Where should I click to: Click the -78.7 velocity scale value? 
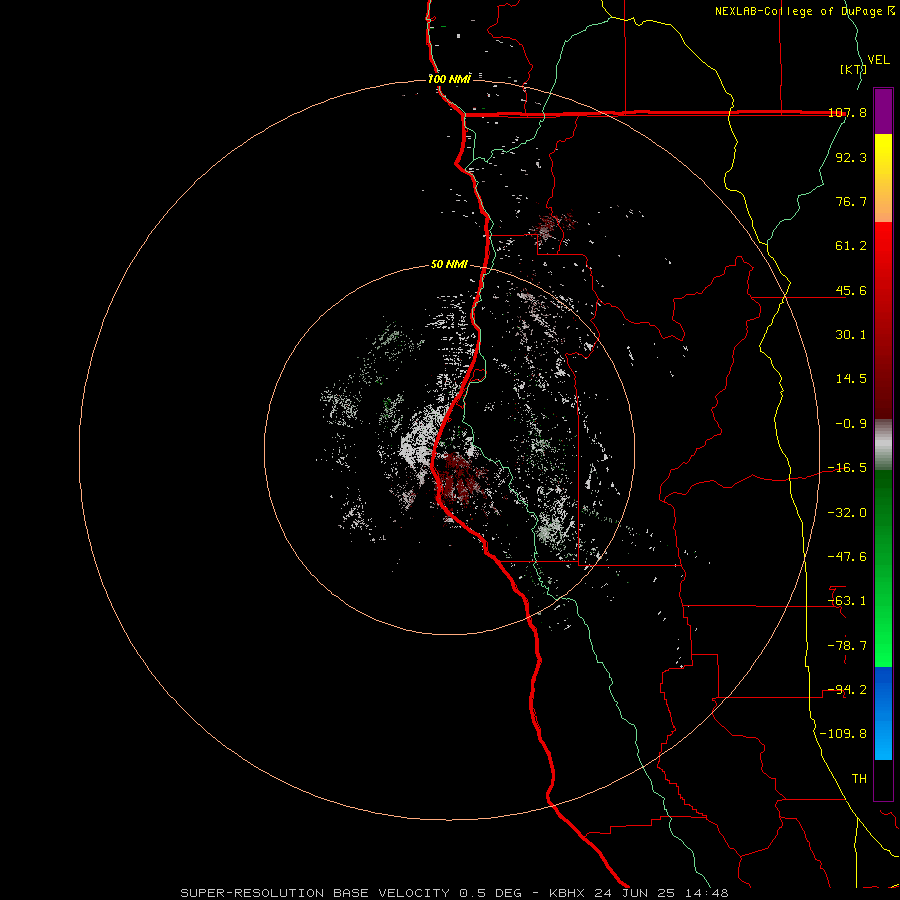point(847,646)
